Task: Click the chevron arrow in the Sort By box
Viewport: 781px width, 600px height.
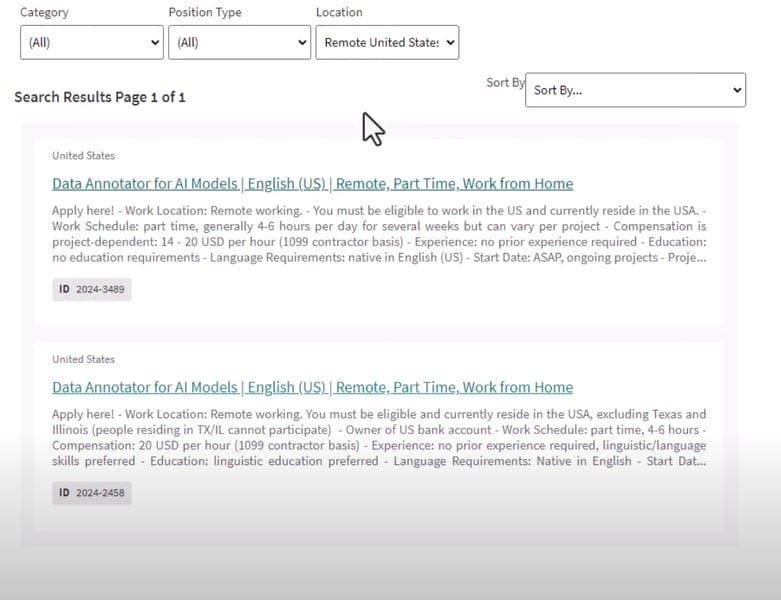Action: tap(737, 90)
